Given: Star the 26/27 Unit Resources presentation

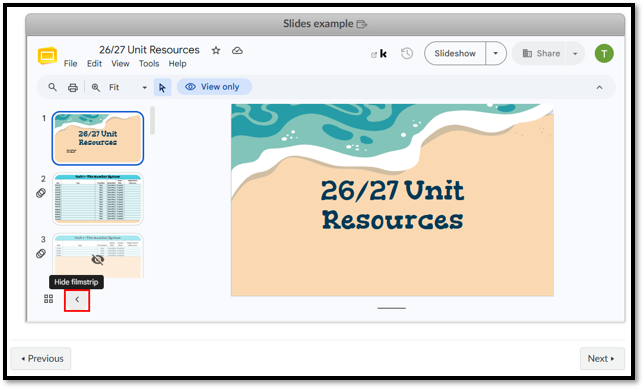Looking at the screenshot, I should tap(216, 51).
